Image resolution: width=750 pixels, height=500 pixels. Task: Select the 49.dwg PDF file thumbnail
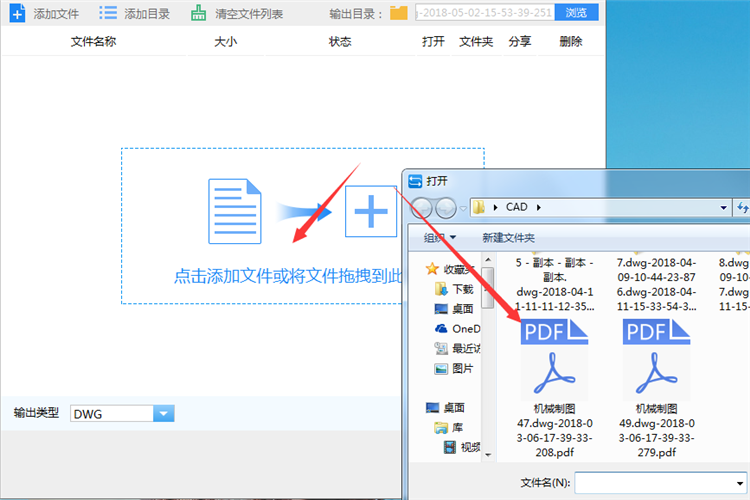(656, 360)
